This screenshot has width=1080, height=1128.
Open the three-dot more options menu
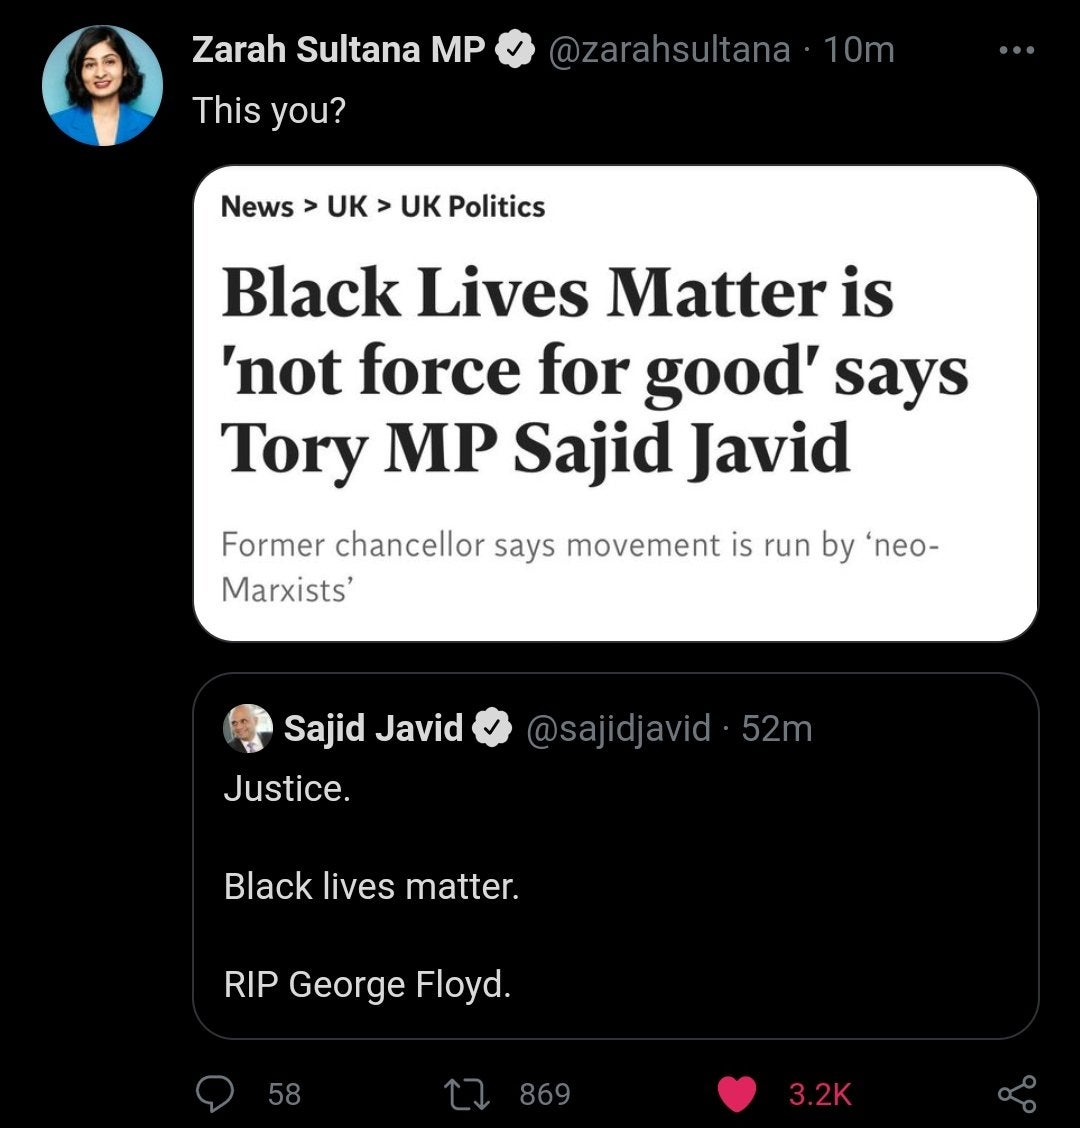click(1017, 50)
